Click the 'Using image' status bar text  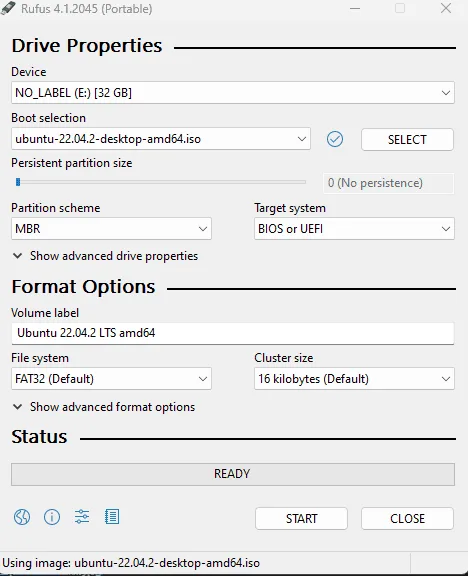coord(131,563)
